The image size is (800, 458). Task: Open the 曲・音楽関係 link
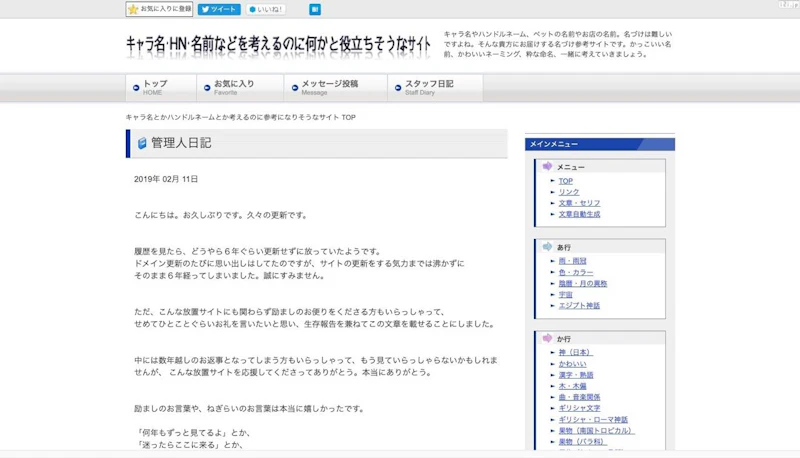579,397
